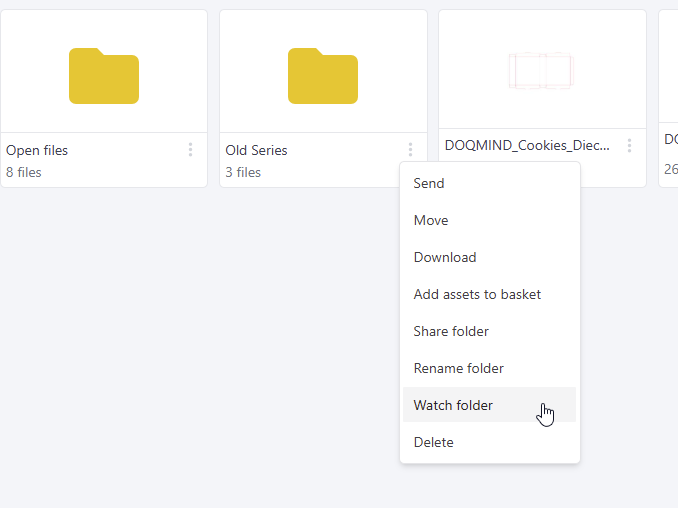Click Watch folder in the menu

[489, 405]
